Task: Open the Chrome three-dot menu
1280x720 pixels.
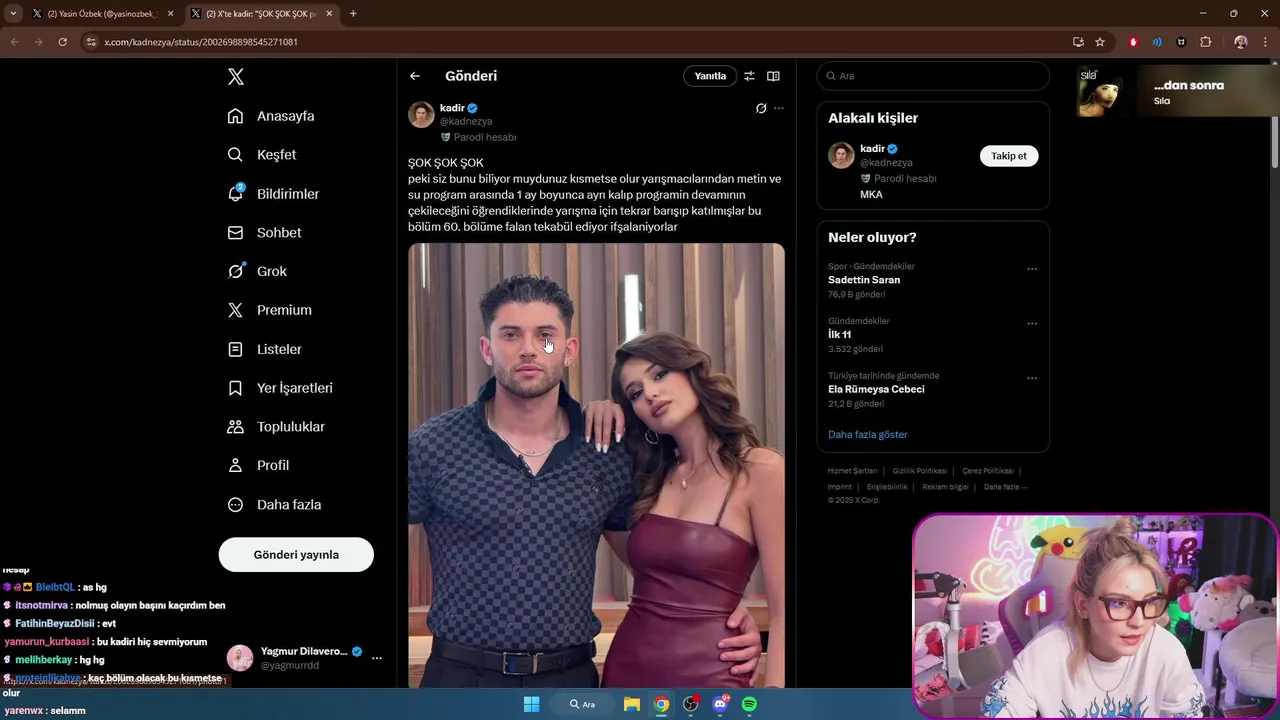Action: point(1265,42)
